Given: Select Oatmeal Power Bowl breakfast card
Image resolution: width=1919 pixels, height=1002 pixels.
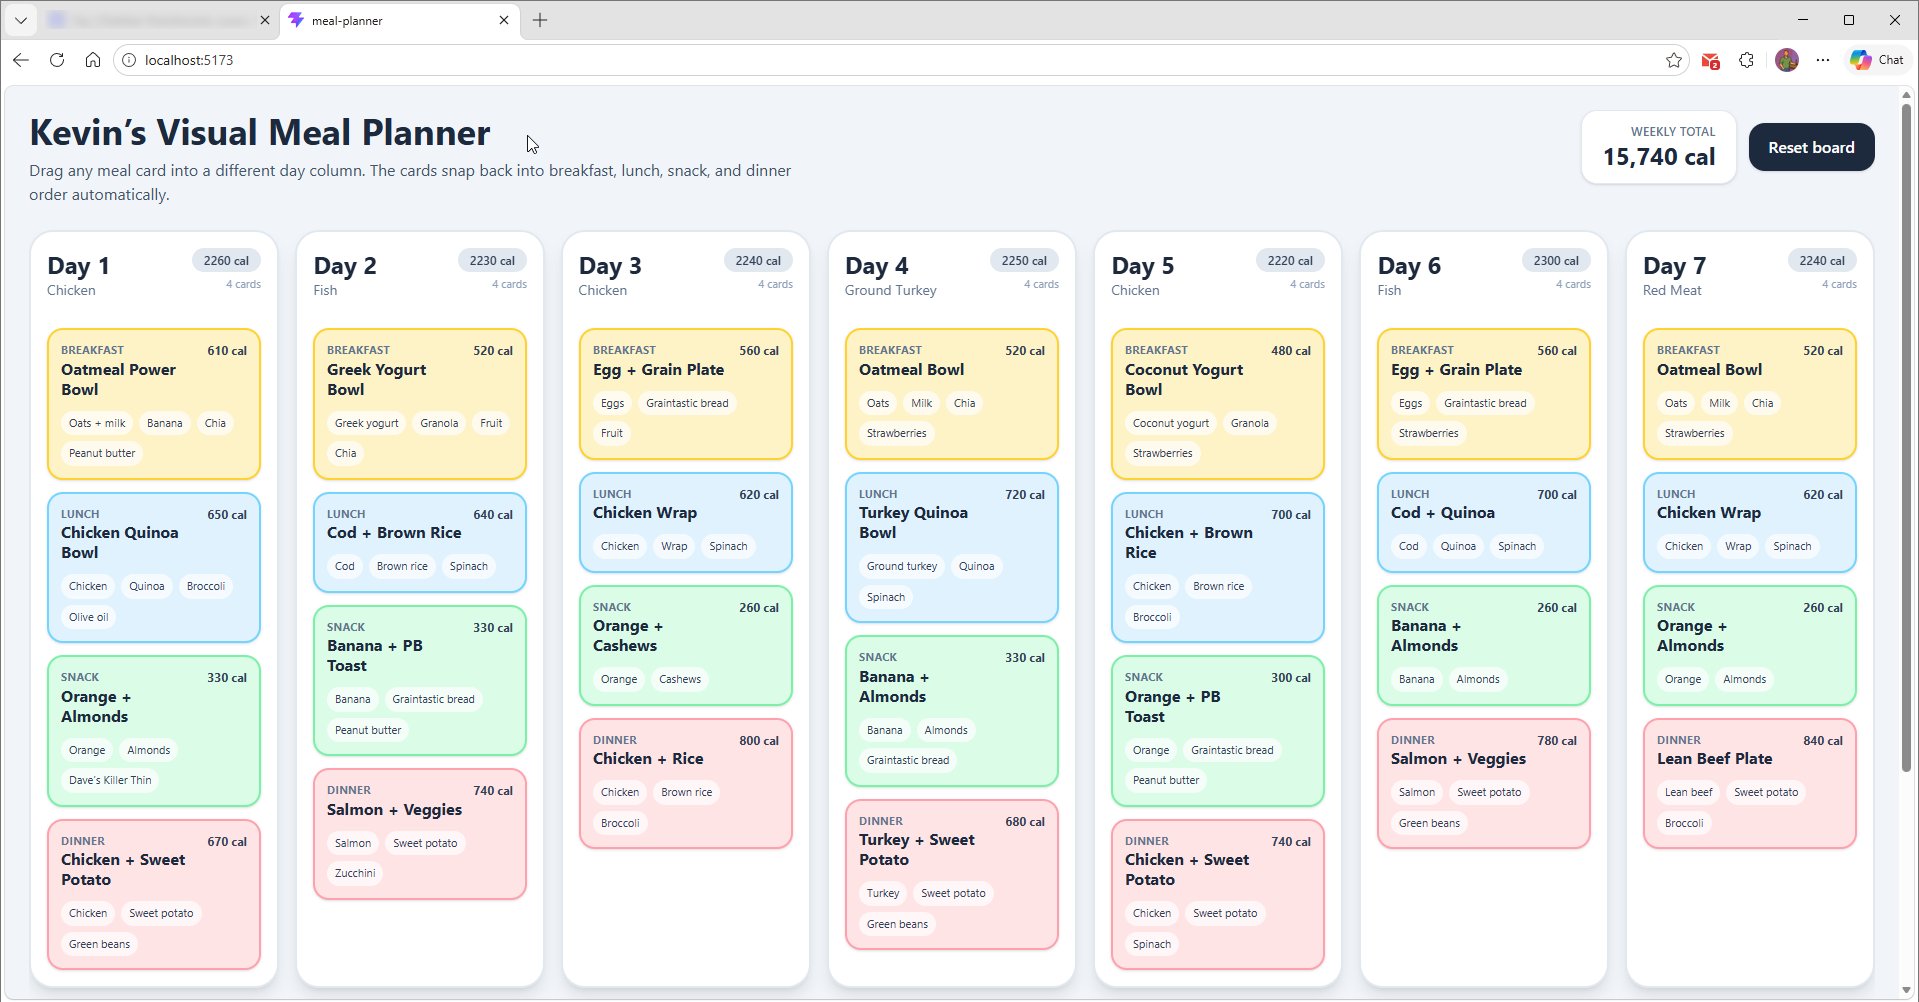Looking at the screenshot, I should tap(154, 404).
